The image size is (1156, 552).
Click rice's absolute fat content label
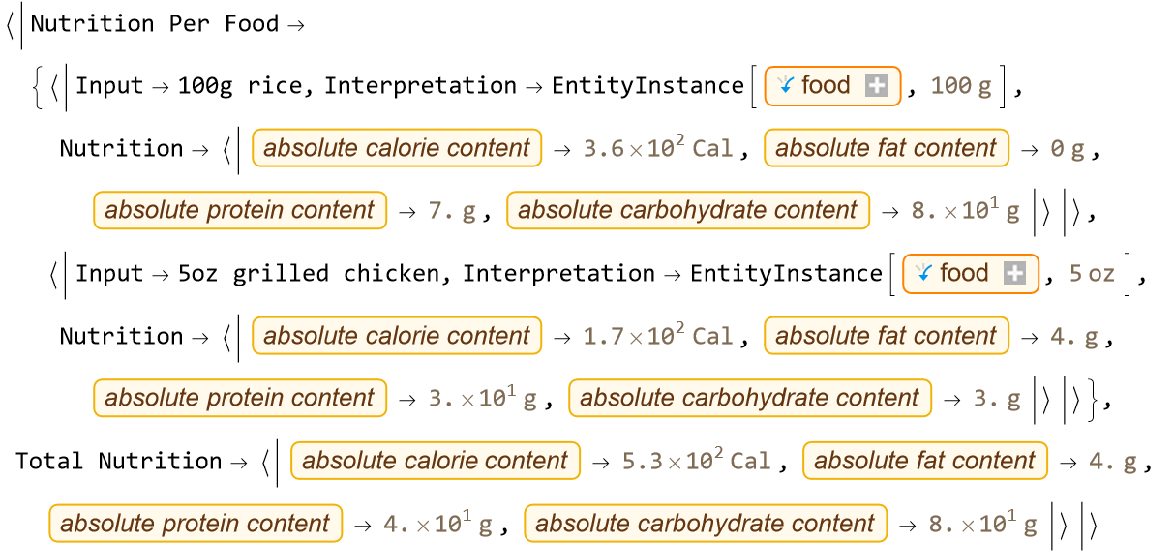pyautogui.click(x=886, y=149)
